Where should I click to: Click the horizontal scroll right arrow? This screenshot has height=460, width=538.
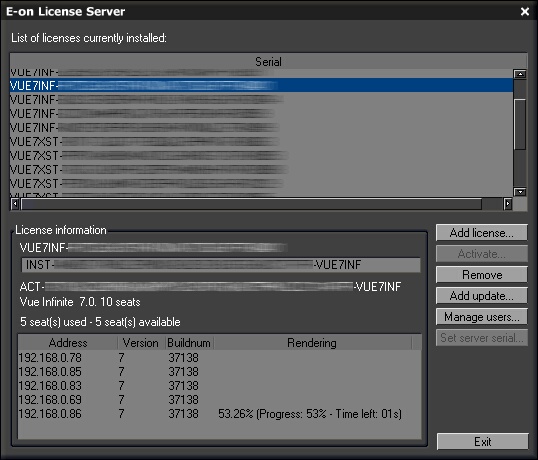[507, 204]
